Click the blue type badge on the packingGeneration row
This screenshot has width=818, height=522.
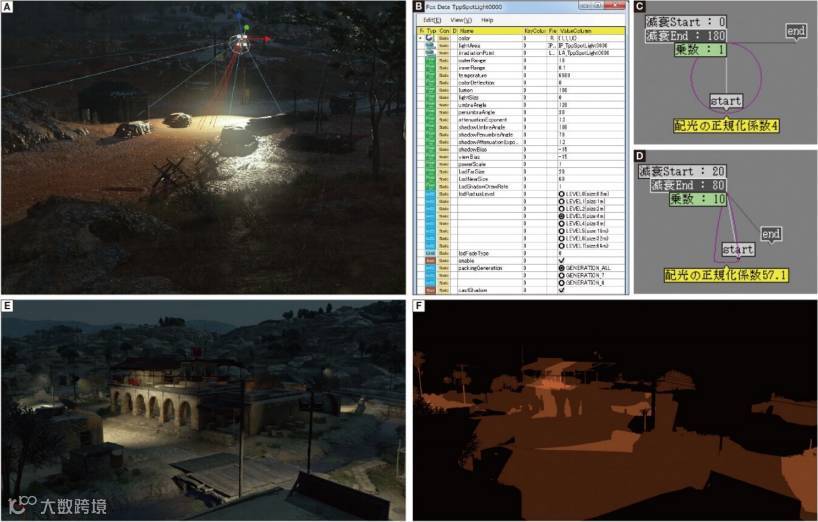pos(430,268)
